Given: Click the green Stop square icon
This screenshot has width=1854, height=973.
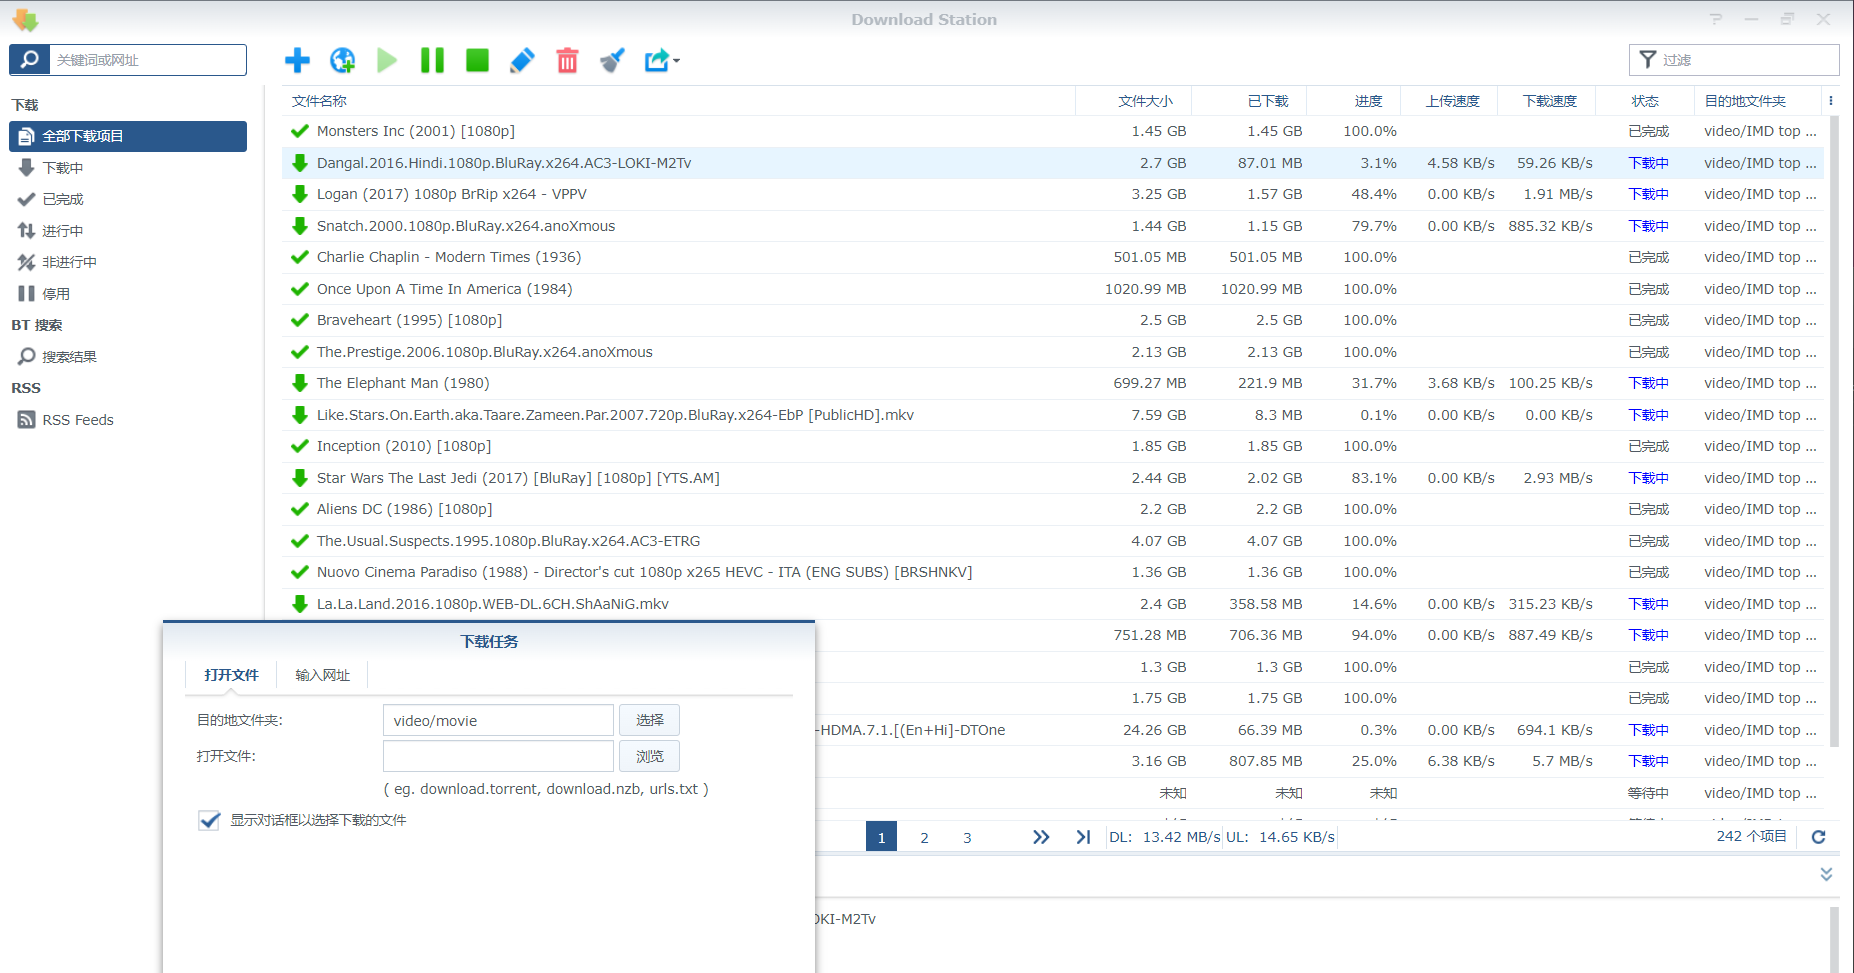Looking at the screenshot, I should click(477, 60).
